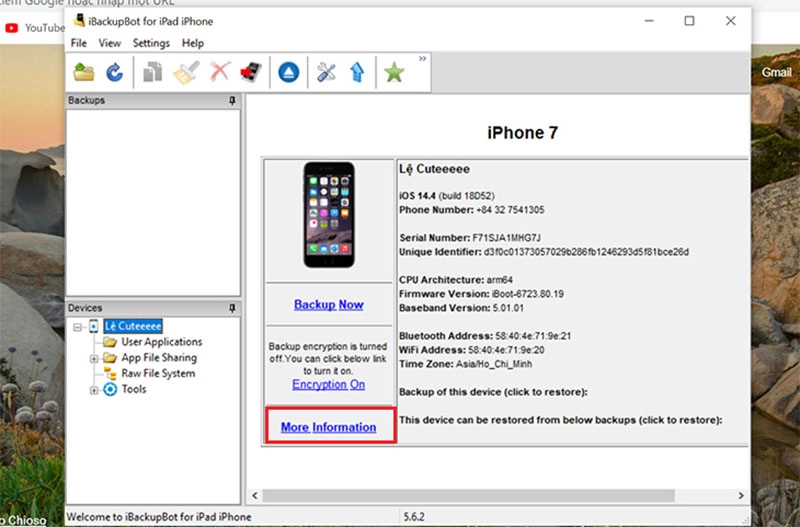Click the Encryption On link
The width and height of the screenshot is (800, 527).
pos(329,384)
